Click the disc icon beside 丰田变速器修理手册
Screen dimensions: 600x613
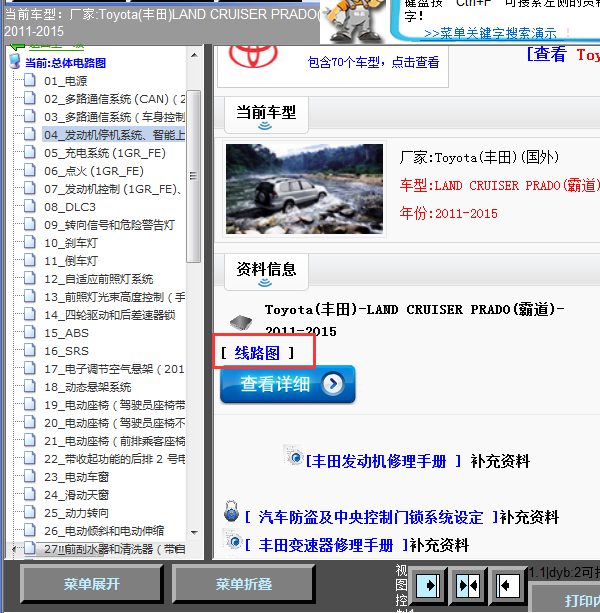[x=233, y=539]
